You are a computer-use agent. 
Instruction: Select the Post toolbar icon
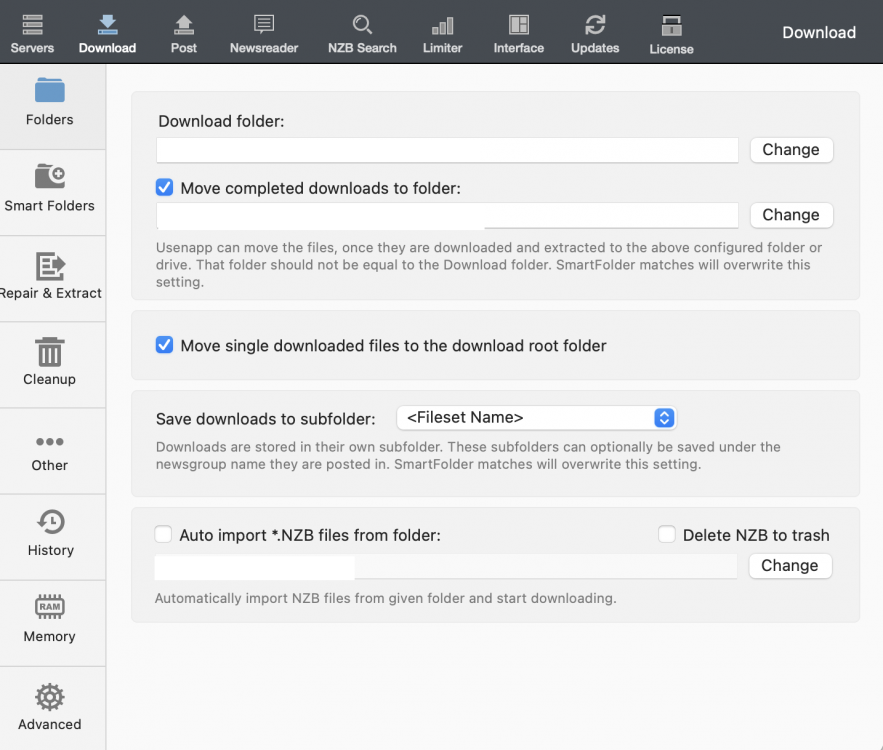(184, 26)
